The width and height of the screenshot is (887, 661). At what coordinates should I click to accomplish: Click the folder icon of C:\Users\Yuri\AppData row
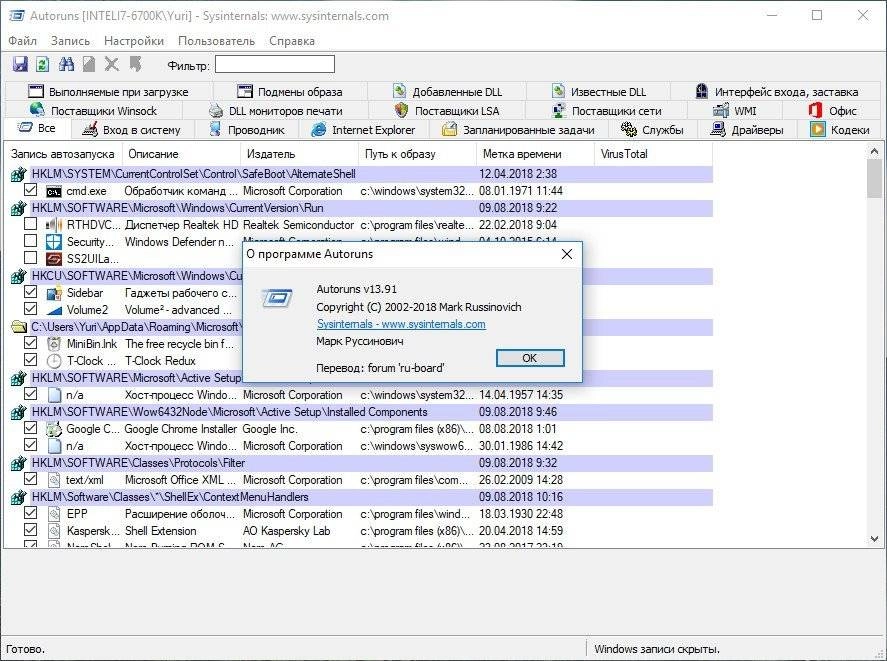click(19, 327)
